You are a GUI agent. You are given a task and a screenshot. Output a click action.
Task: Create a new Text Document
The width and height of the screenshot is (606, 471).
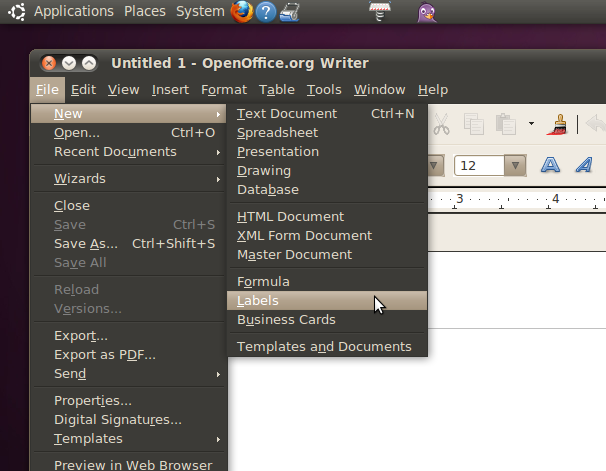pyautogui.click(x=327, y=114)
